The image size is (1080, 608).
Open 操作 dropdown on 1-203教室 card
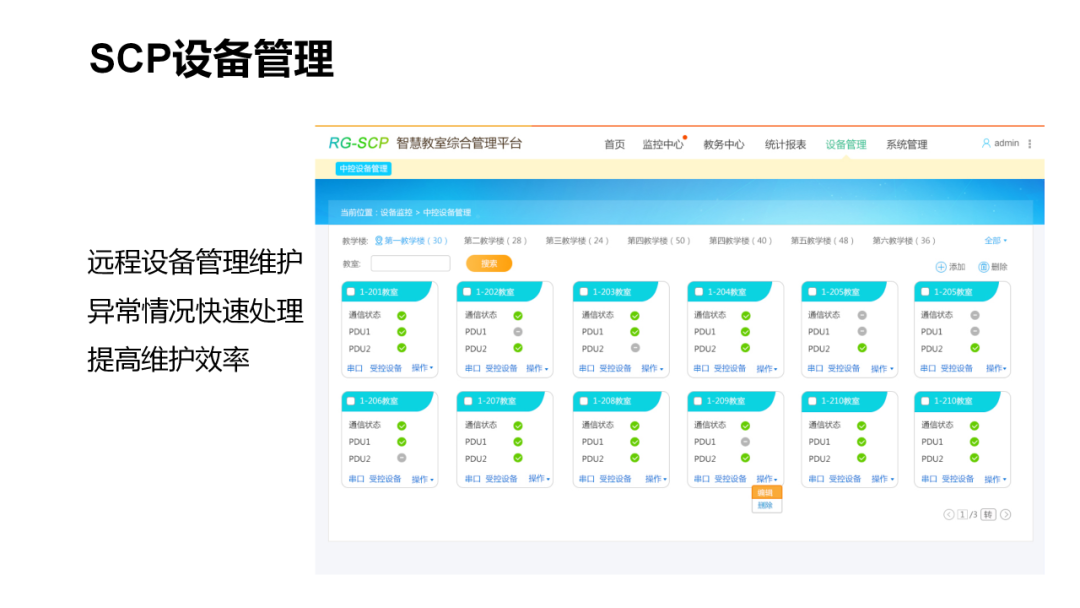[652, 368]
